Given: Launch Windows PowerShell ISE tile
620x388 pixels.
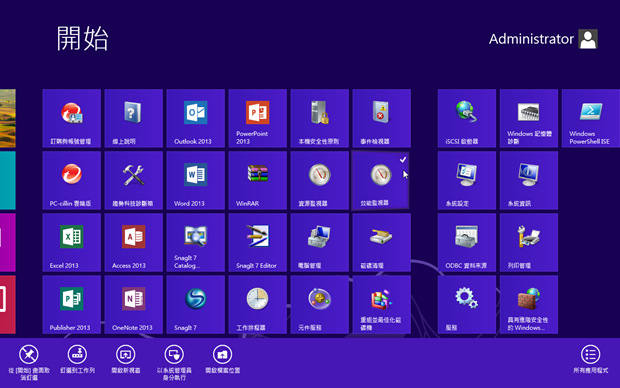Looking at the screenshot, I should pyautogui.click(x=591, y=118).
